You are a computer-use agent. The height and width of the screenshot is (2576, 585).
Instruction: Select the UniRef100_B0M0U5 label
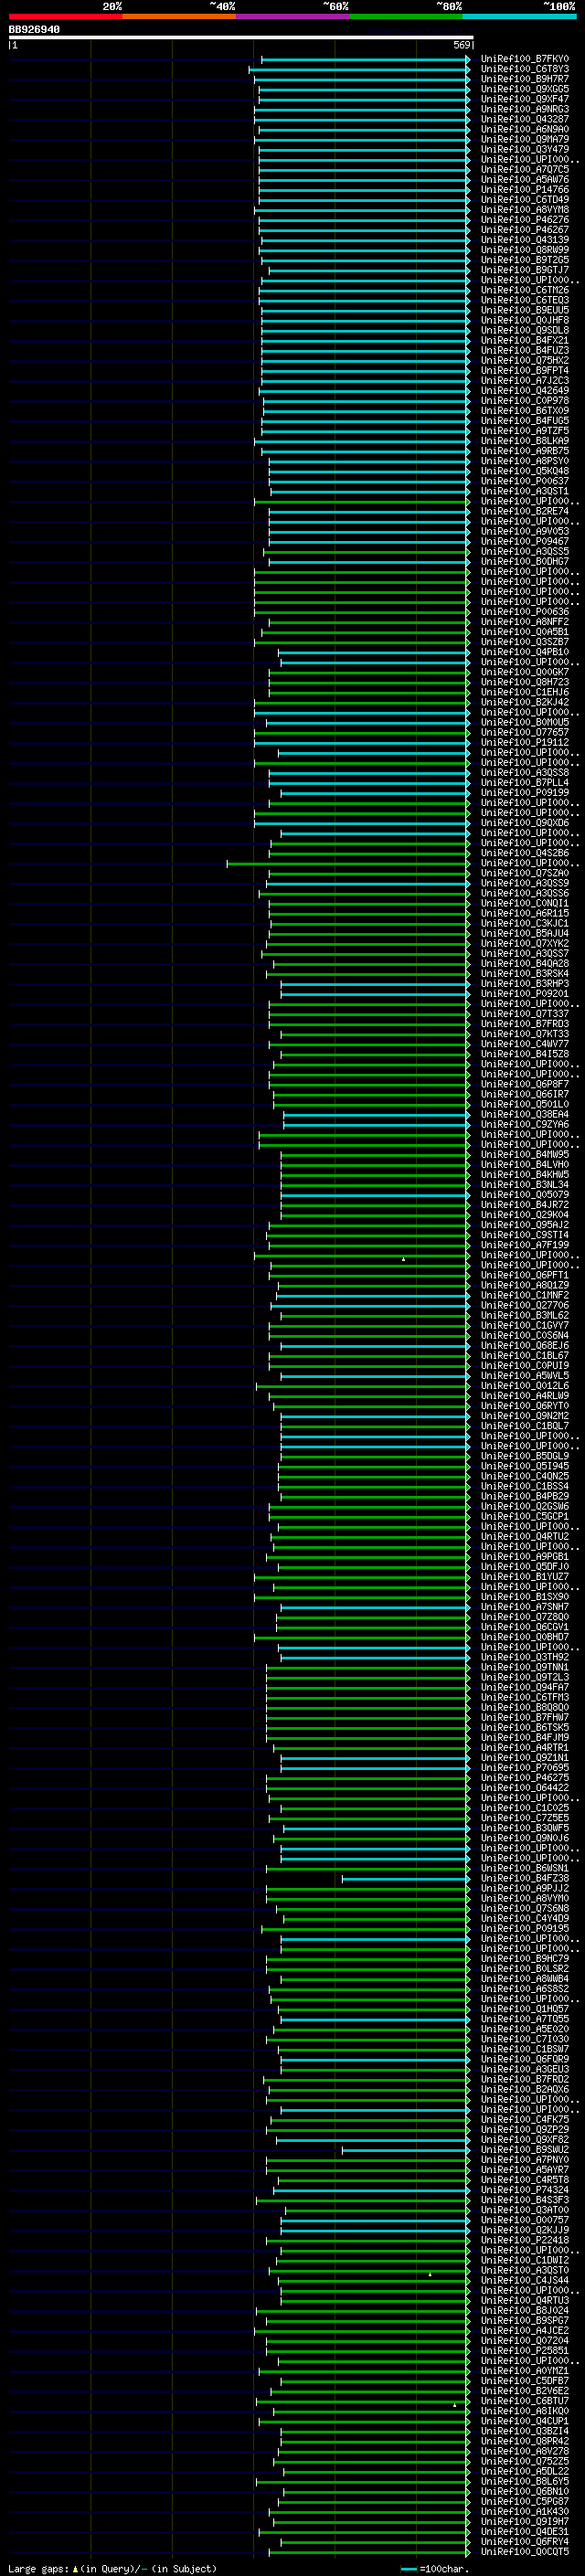tap(524, 722)
